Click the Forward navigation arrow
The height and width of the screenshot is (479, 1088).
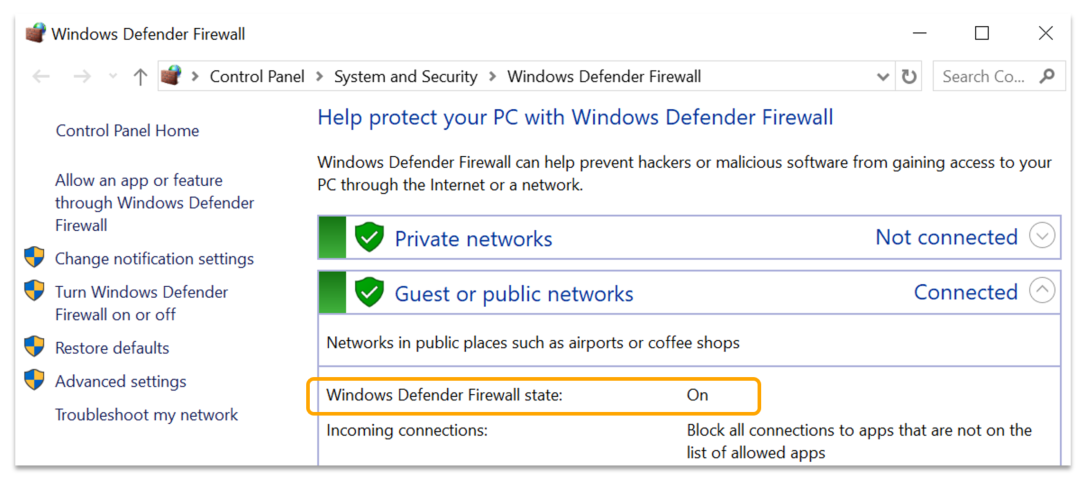click(x=82, y=77)
